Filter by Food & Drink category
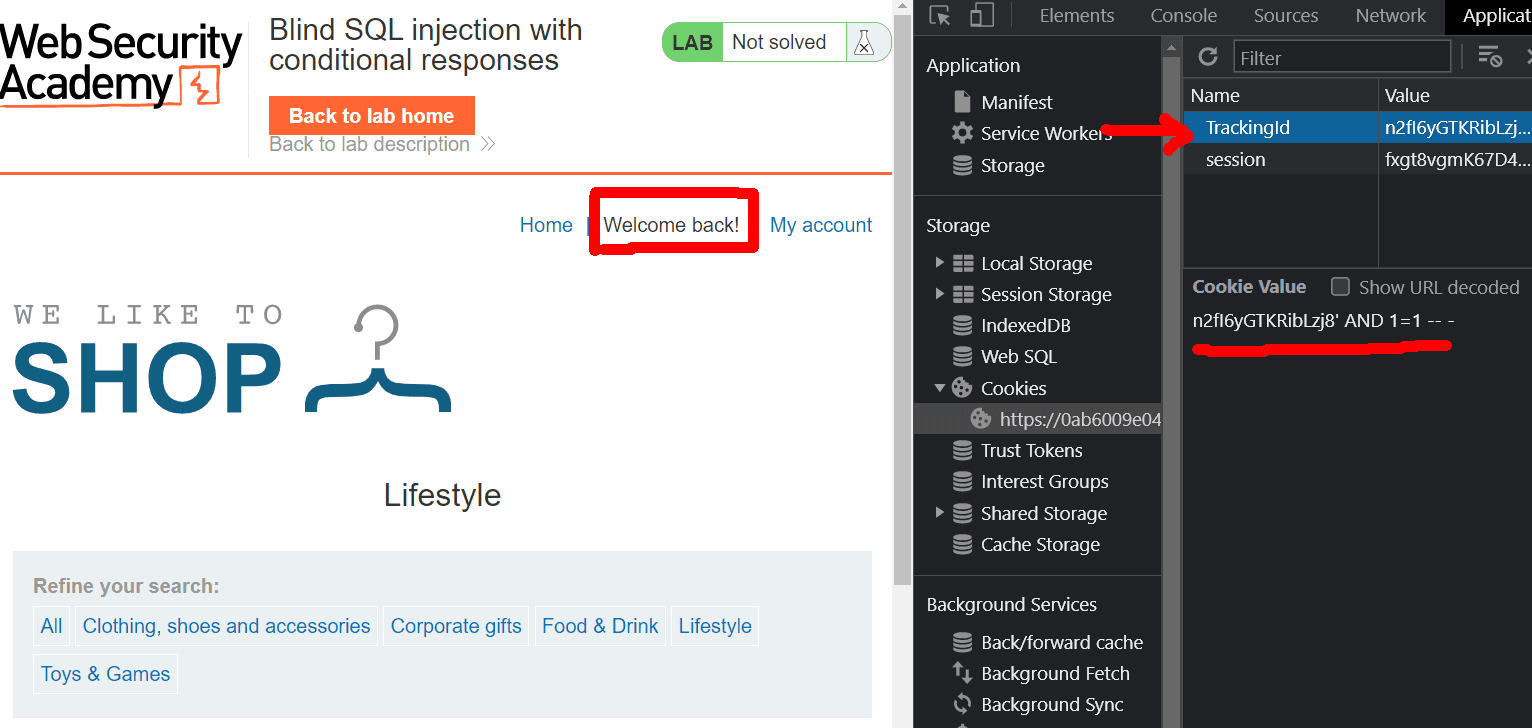 pyautogui.click(x=600, y=626)
